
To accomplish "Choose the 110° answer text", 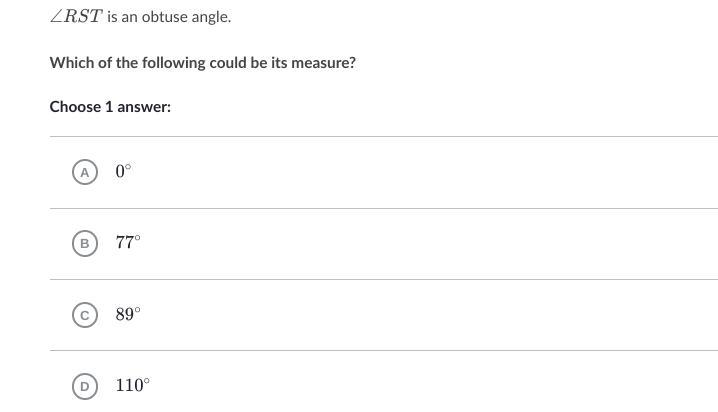I will [x=132, y=385].
